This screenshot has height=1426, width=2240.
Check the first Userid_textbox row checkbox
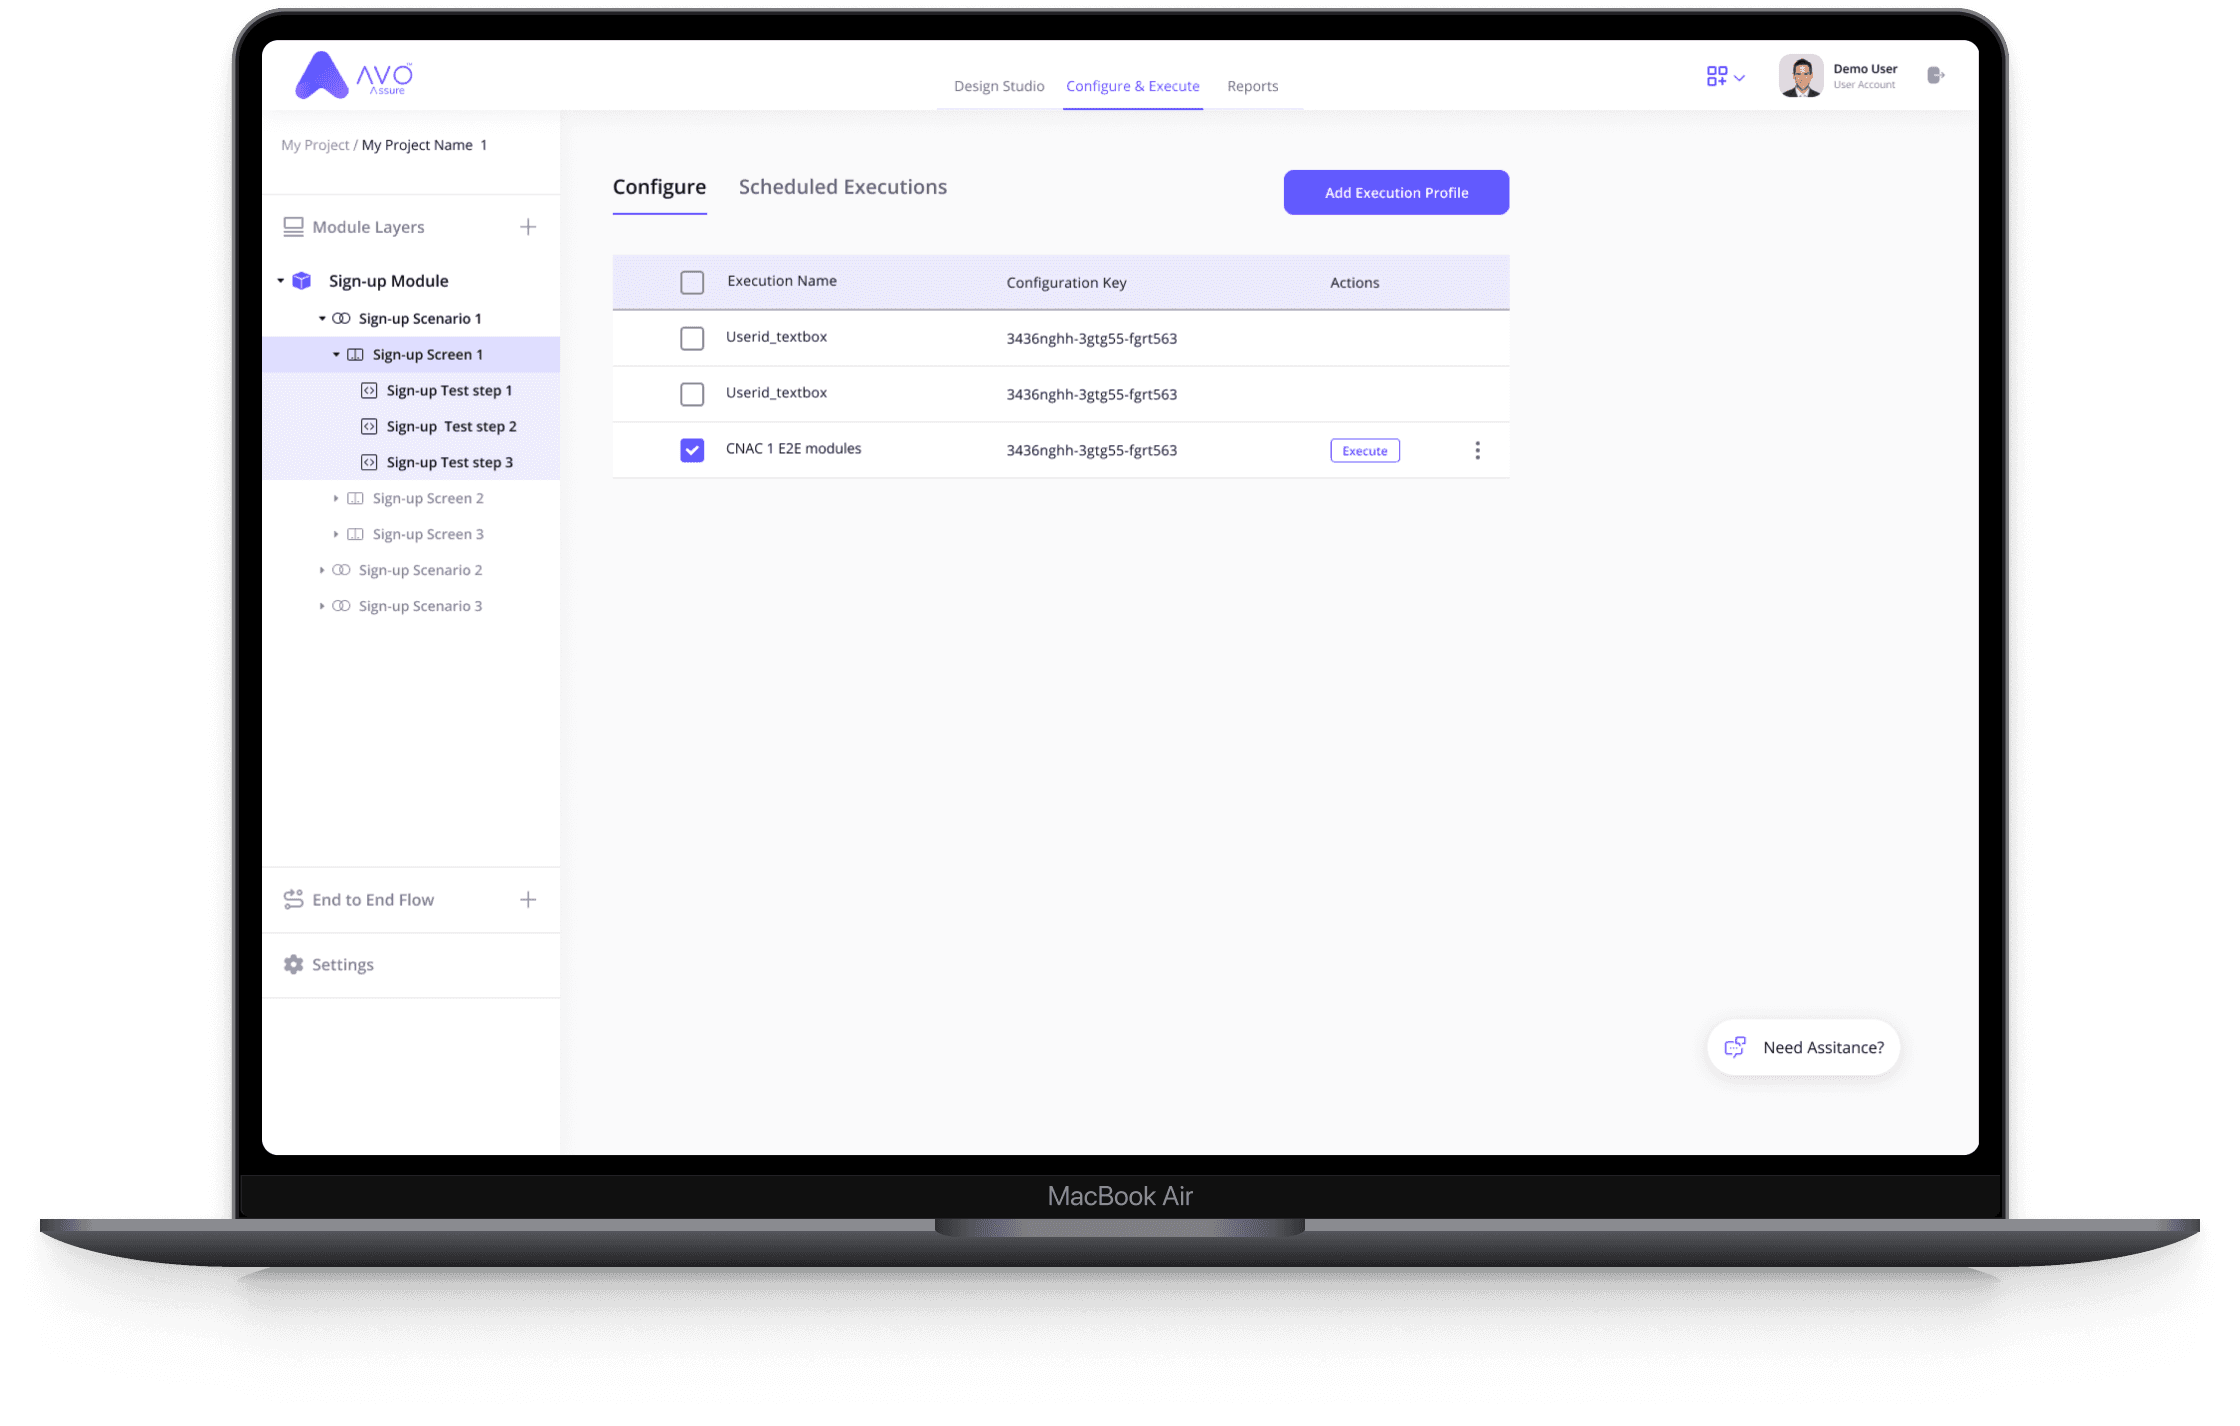click(x=692, y=338)
